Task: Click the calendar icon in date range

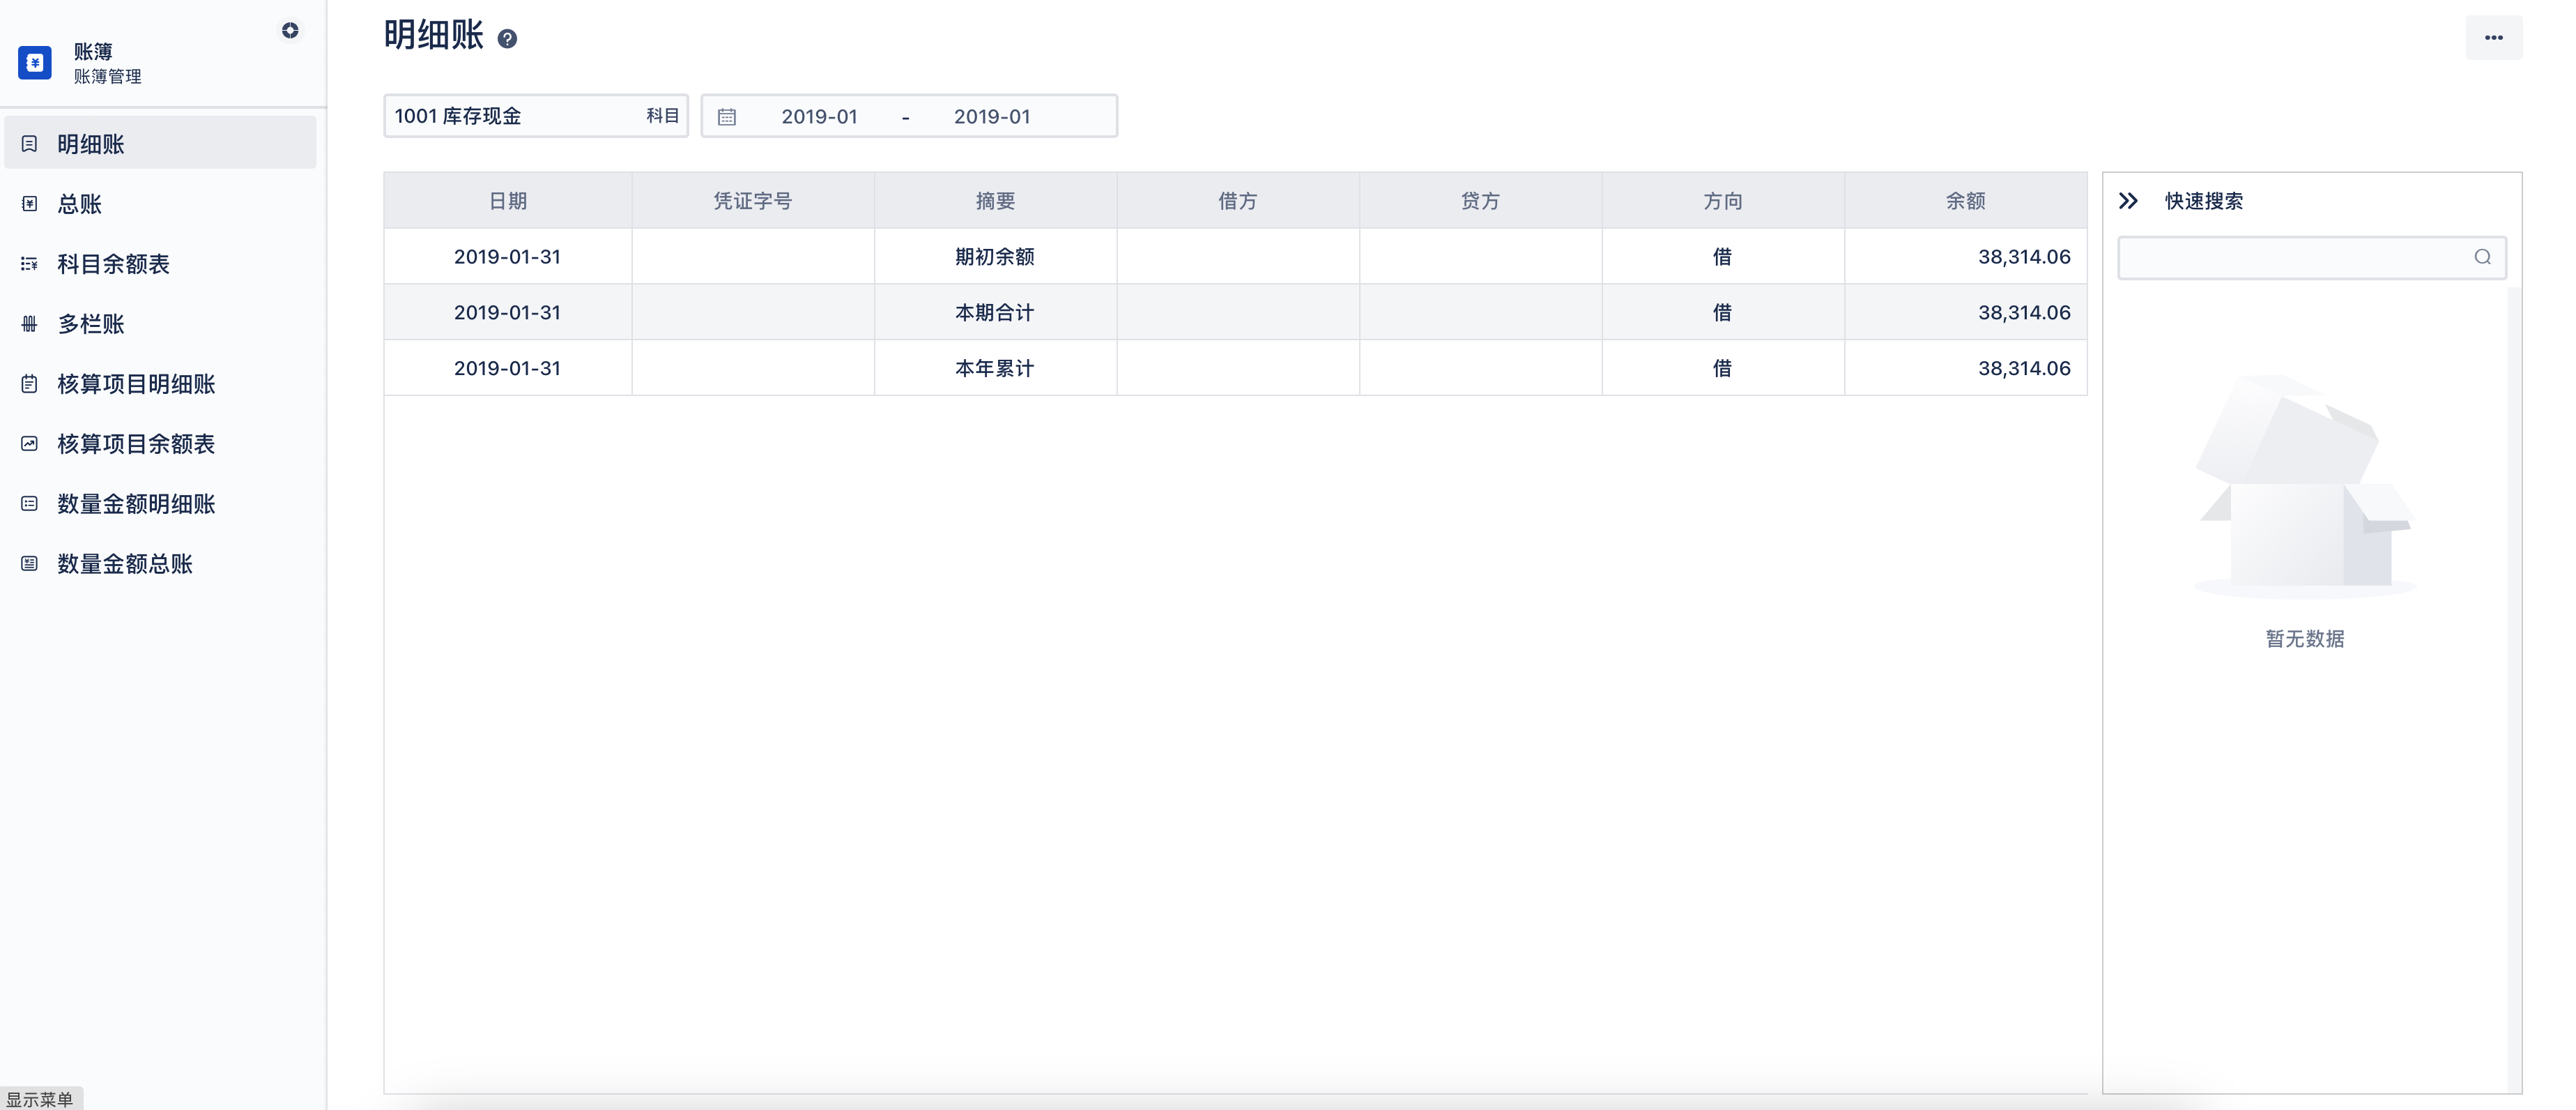Action: 727,117
